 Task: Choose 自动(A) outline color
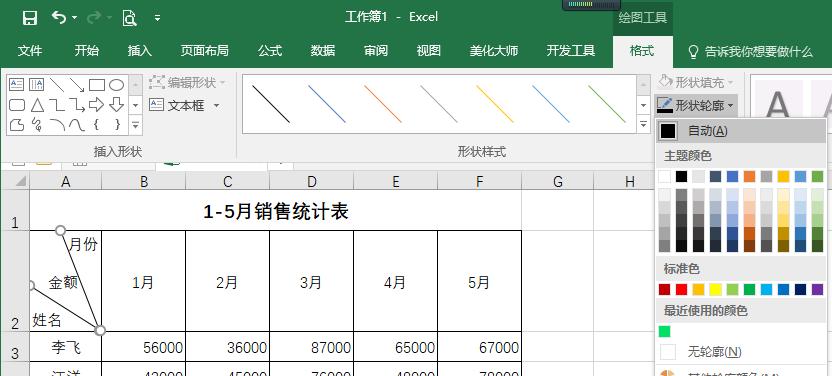tap(741, 131)
